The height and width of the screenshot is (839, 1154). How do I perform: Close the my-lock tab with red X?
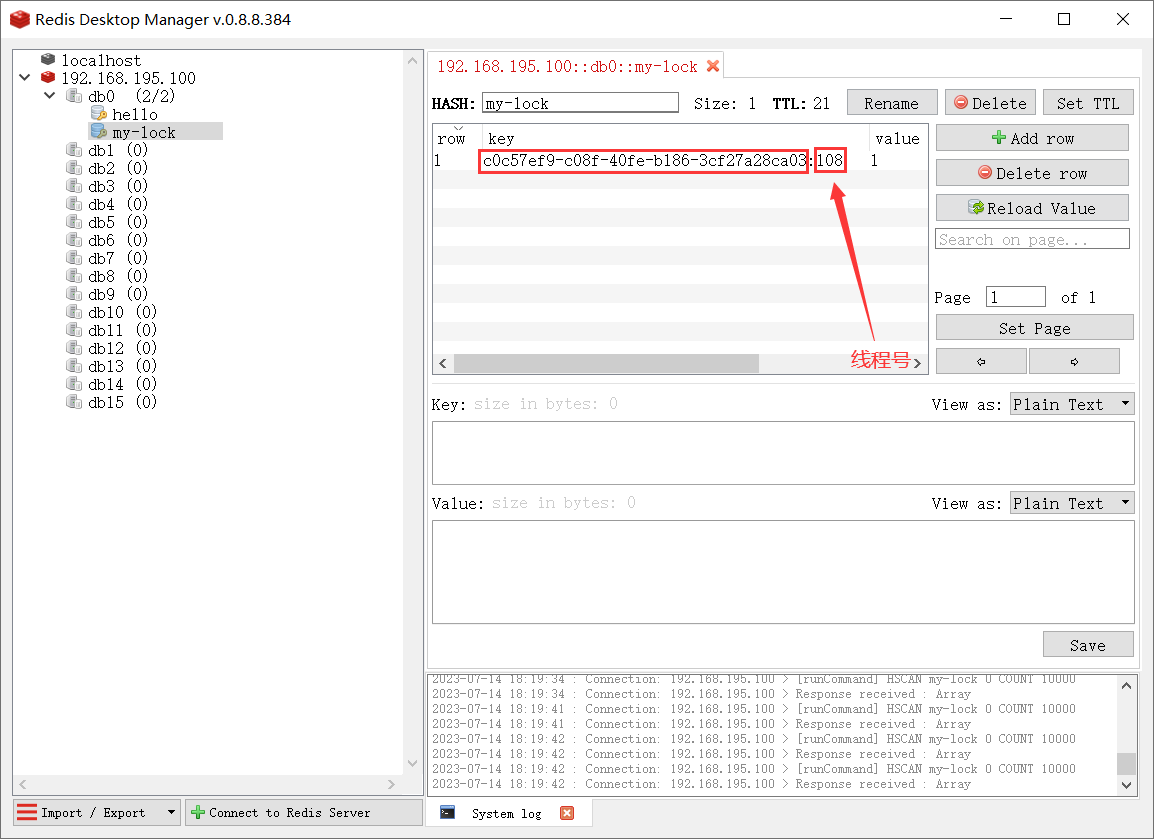[713, 66]
